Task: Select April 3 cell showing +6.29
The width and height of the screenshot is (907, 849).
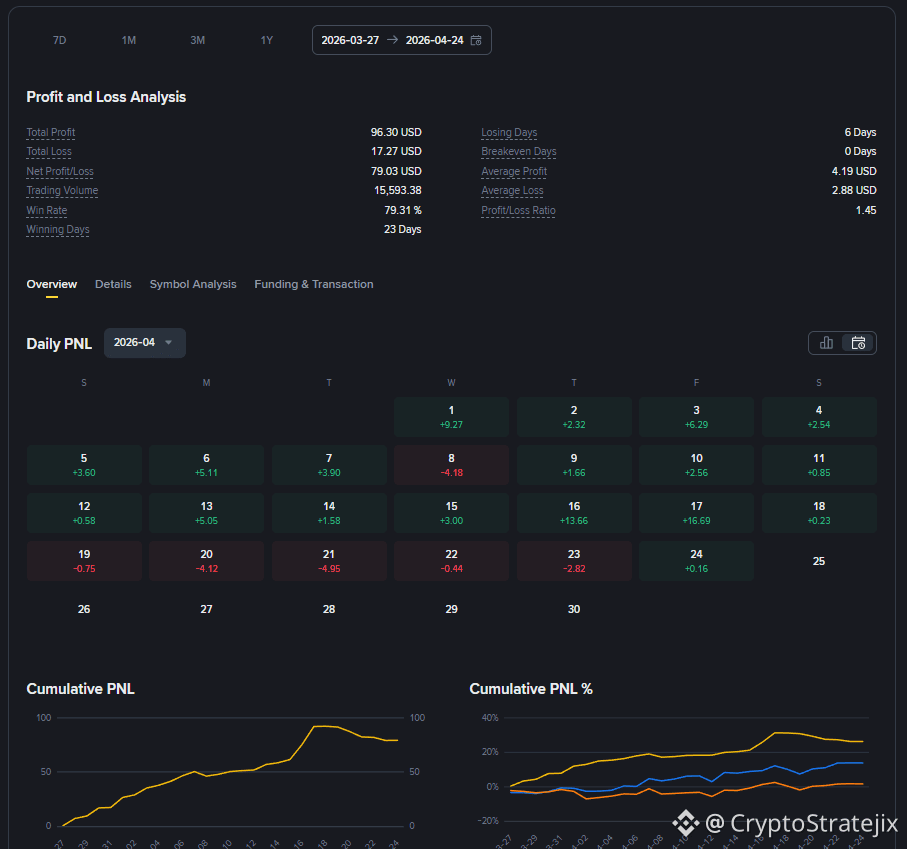Action: point(696,417)
